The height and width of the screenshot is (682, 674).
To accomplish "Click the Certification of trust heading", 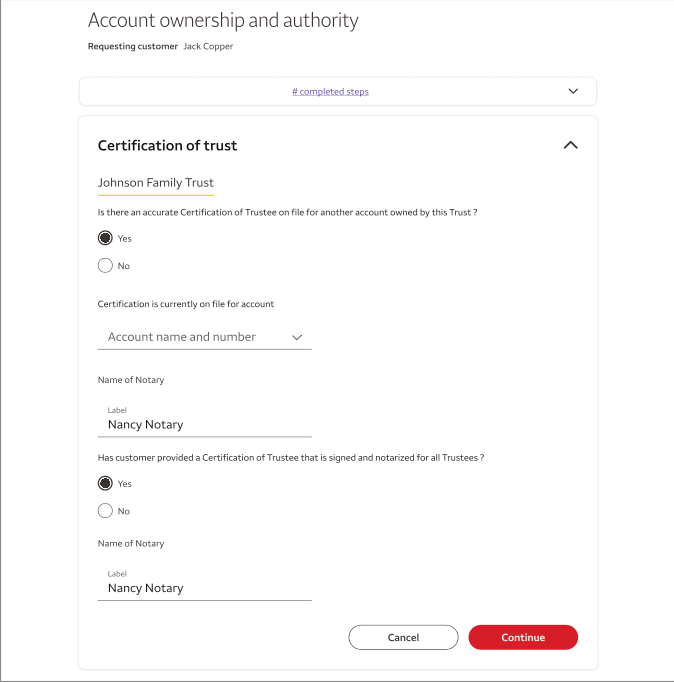I will tap(167, 145).
